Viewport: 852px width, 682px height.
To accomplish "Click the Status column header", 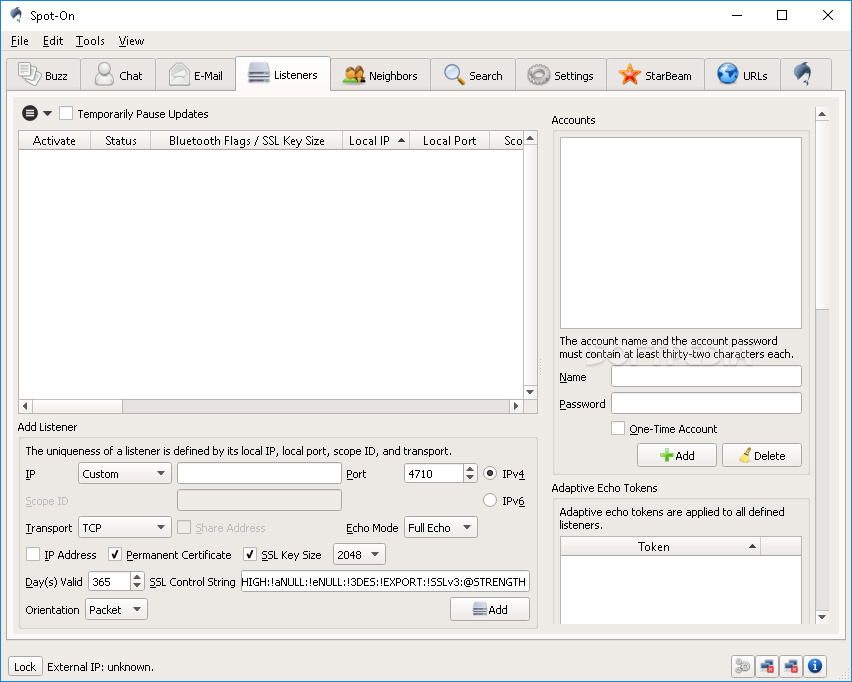I will 121,140.
